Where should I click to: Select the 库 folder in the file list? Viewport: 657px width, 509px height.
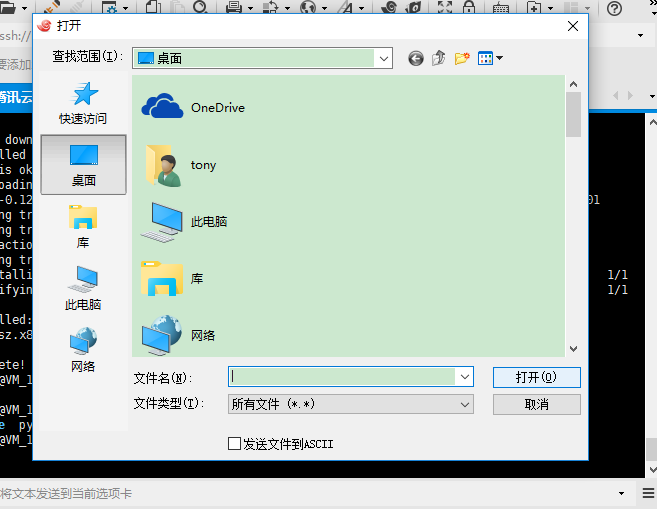tap(172, 279)
